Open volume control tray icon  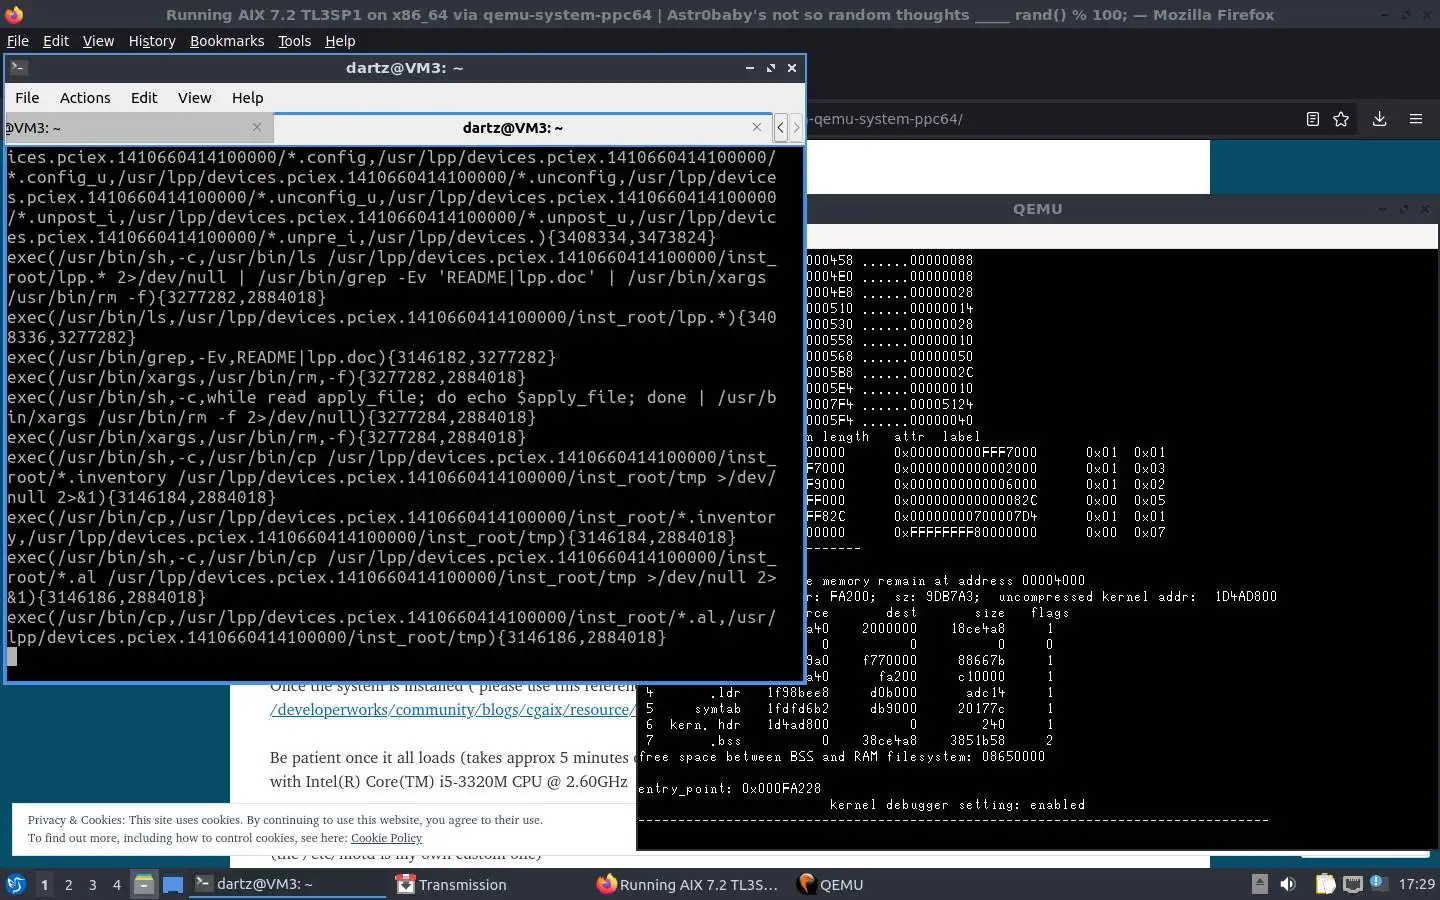coord(1288,884)
